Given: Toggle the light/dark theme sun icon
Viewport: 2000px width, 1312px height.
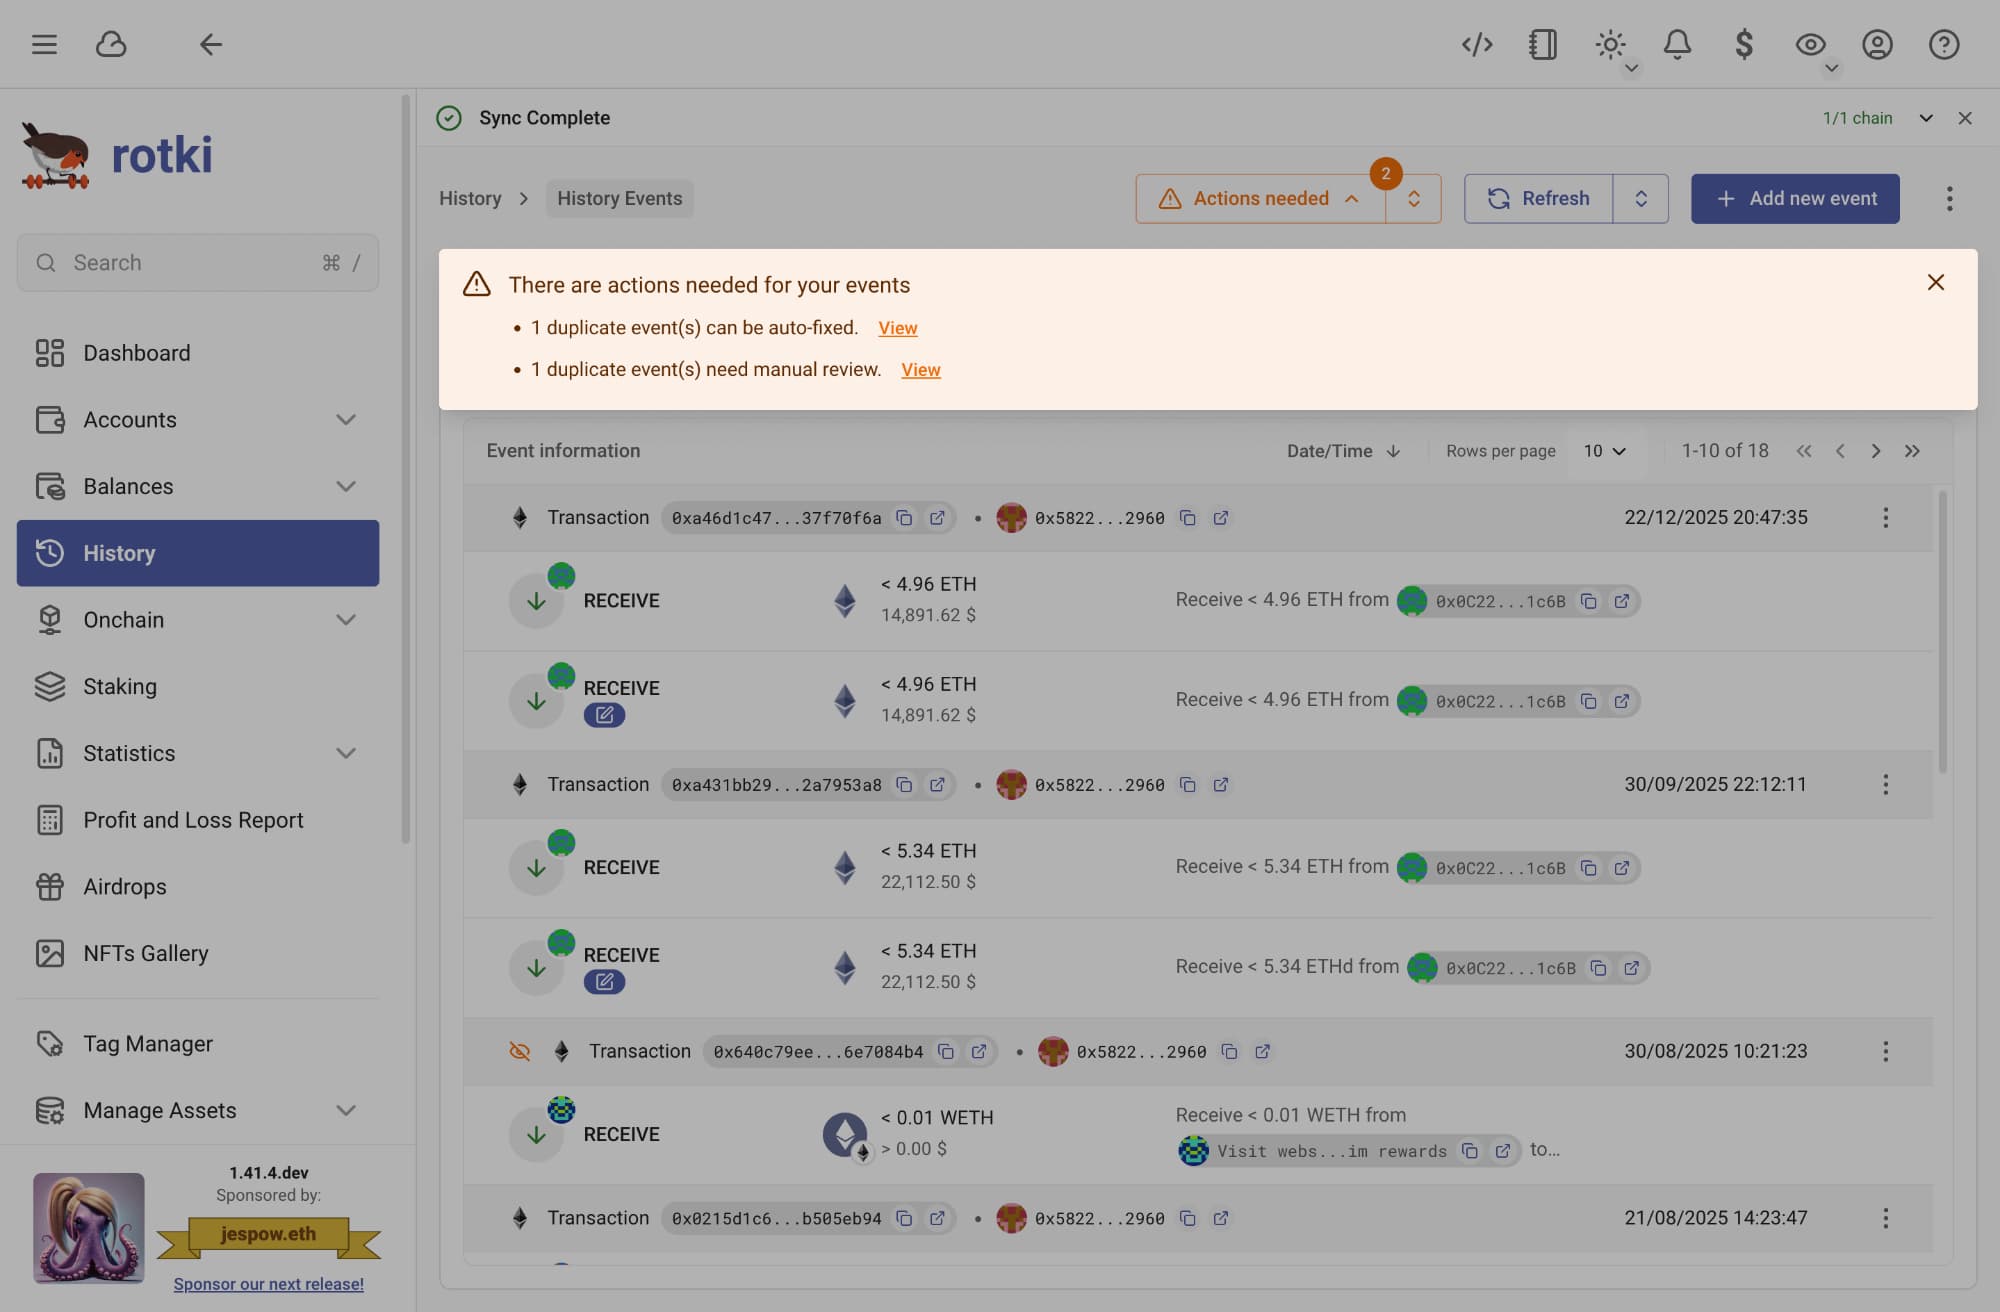Looking at the screenshot, I should point(1610,44).
